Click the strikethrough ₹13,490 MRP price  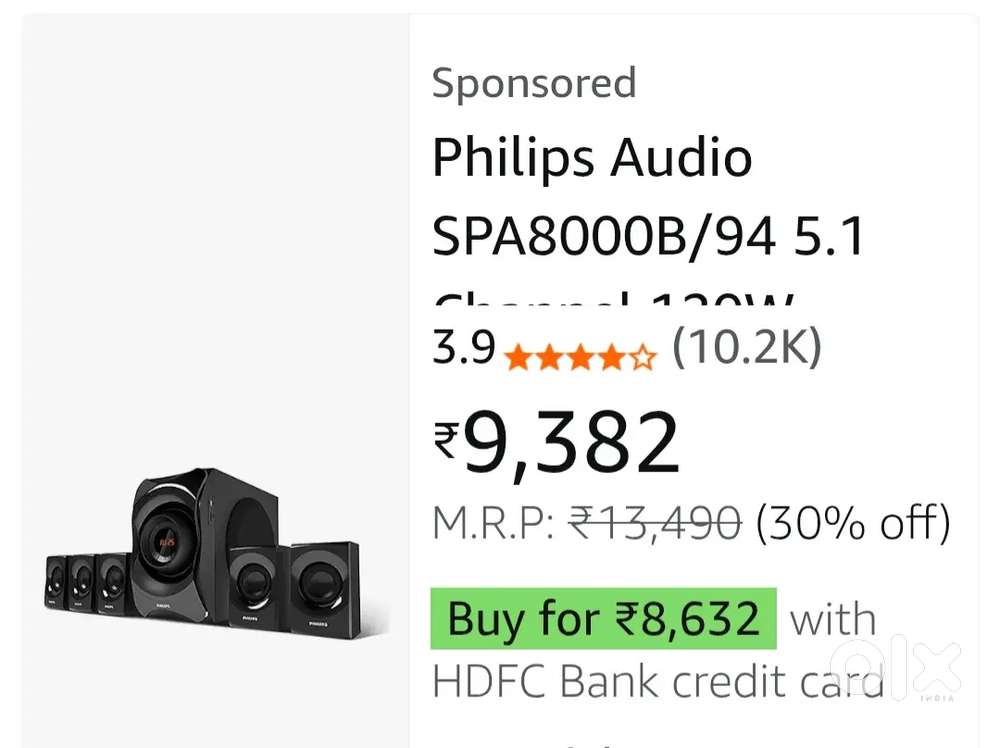click(x=655, y=519)
